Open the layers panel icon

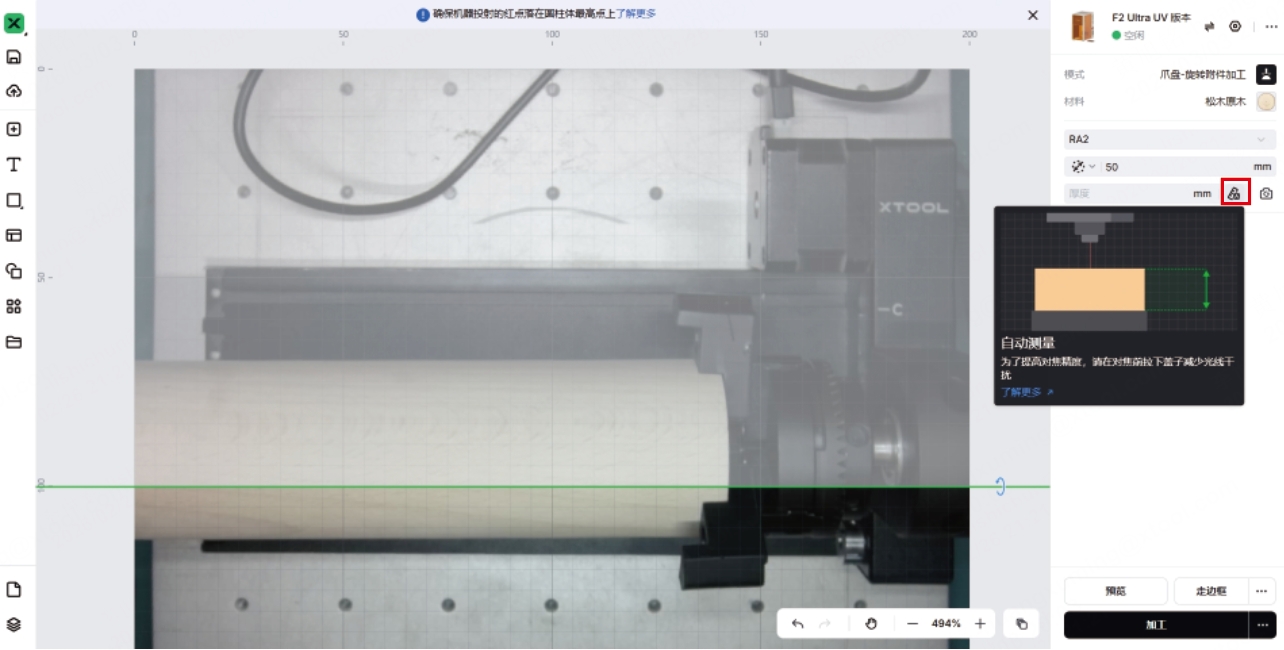tap(14, 624)
